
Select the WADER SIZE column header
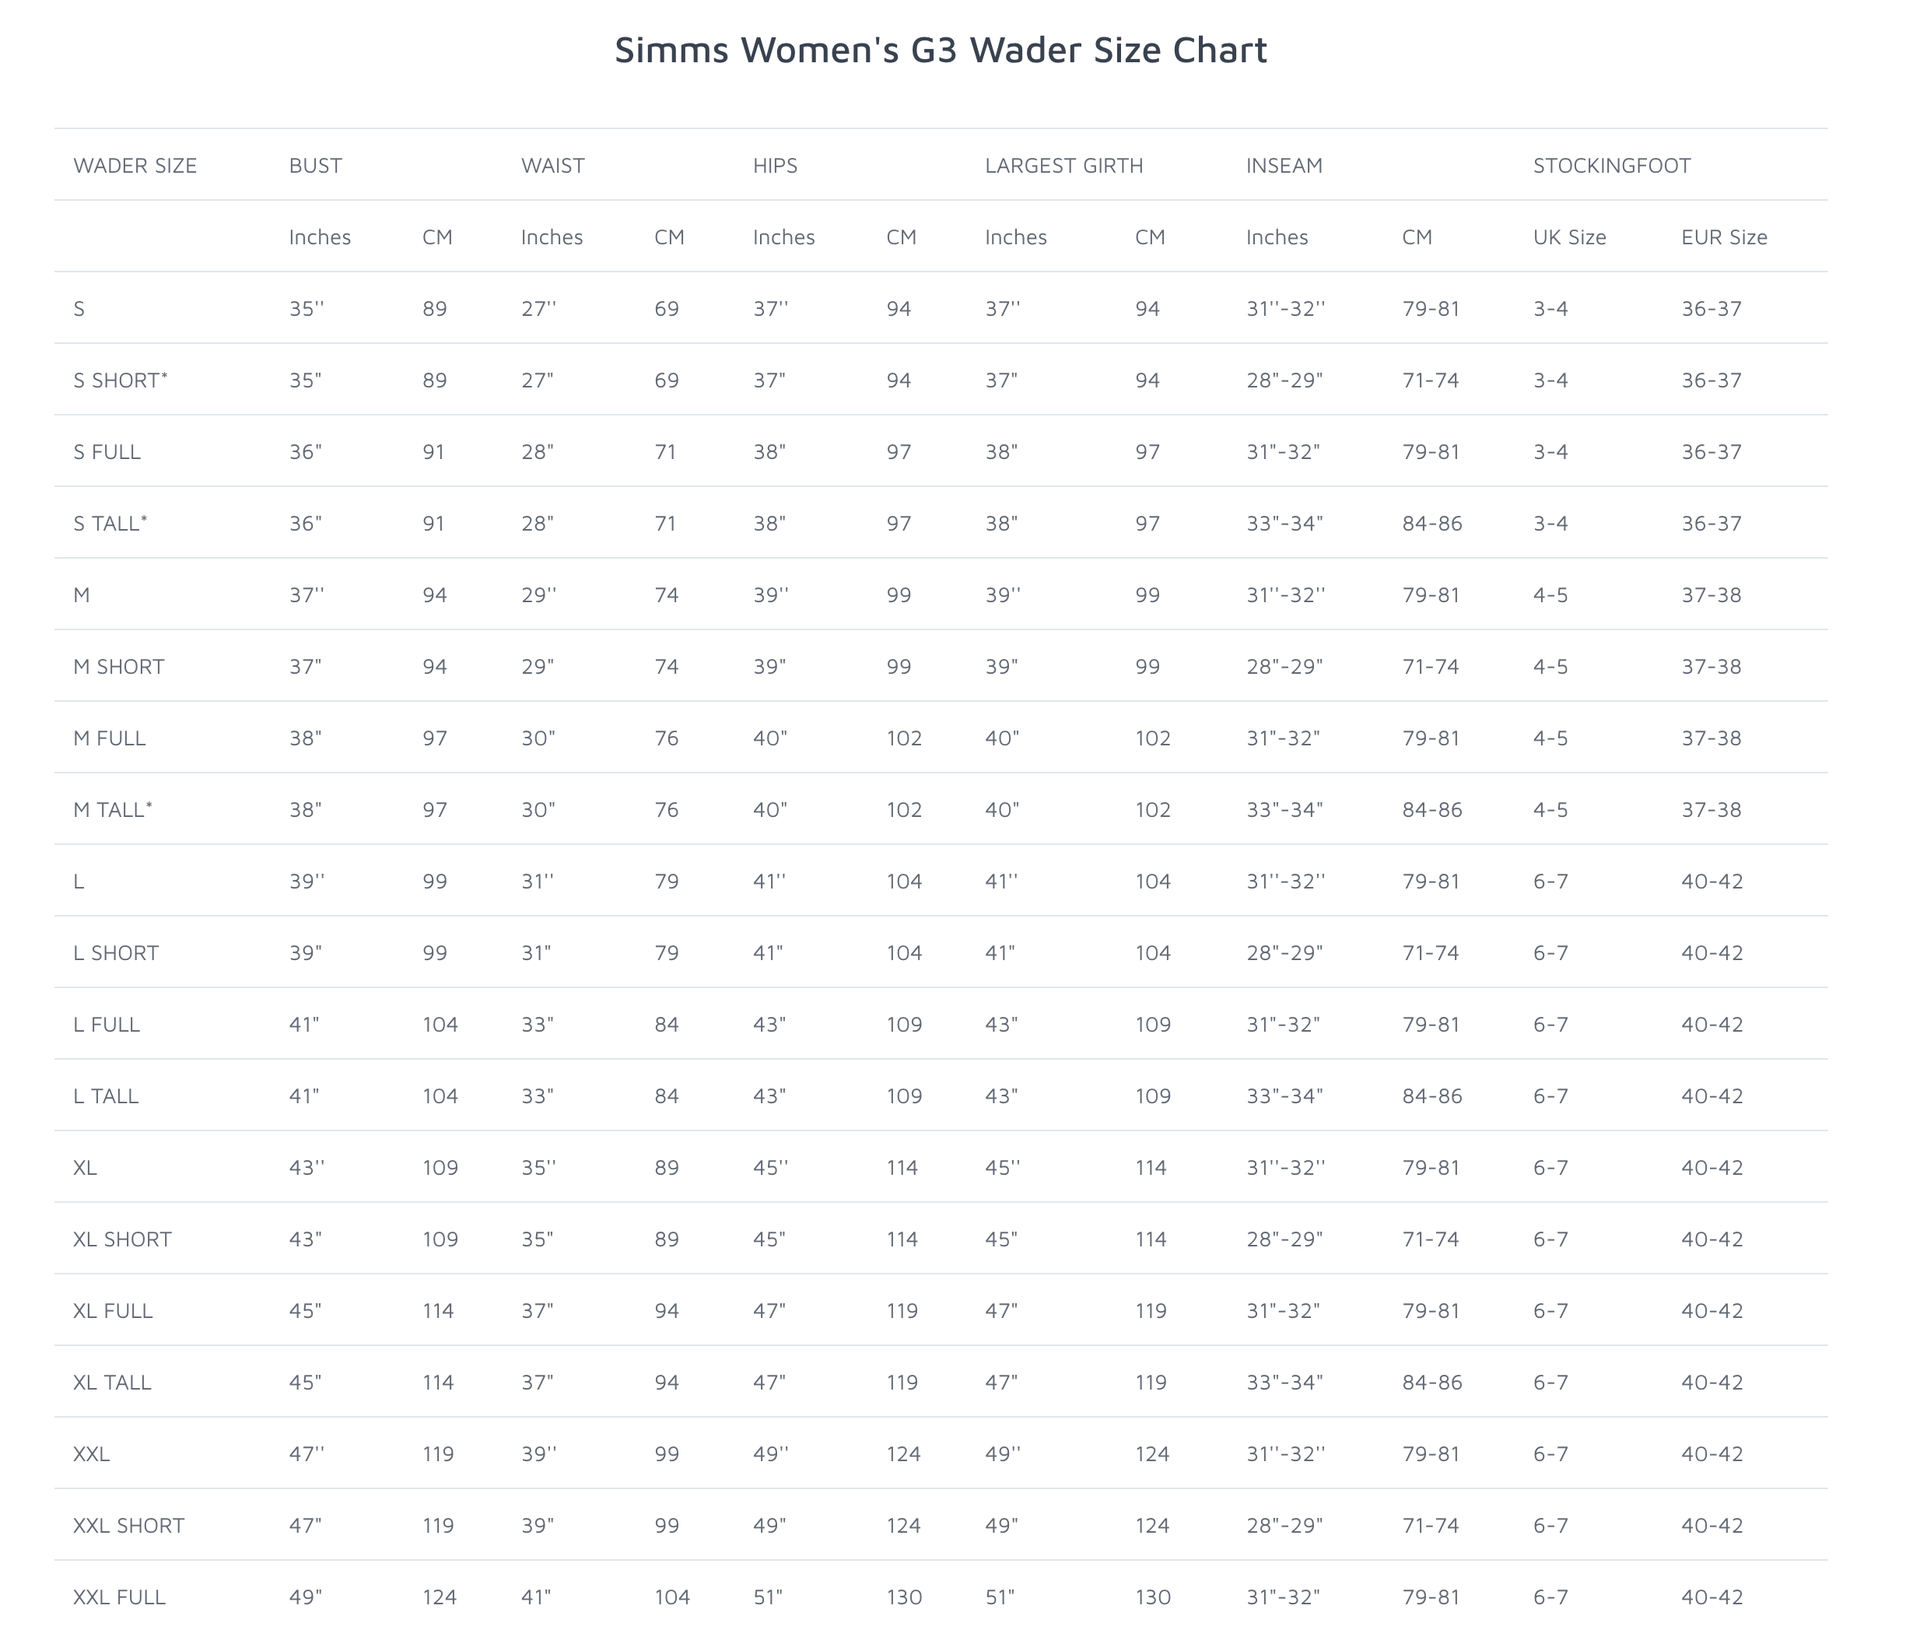(135, 166)
